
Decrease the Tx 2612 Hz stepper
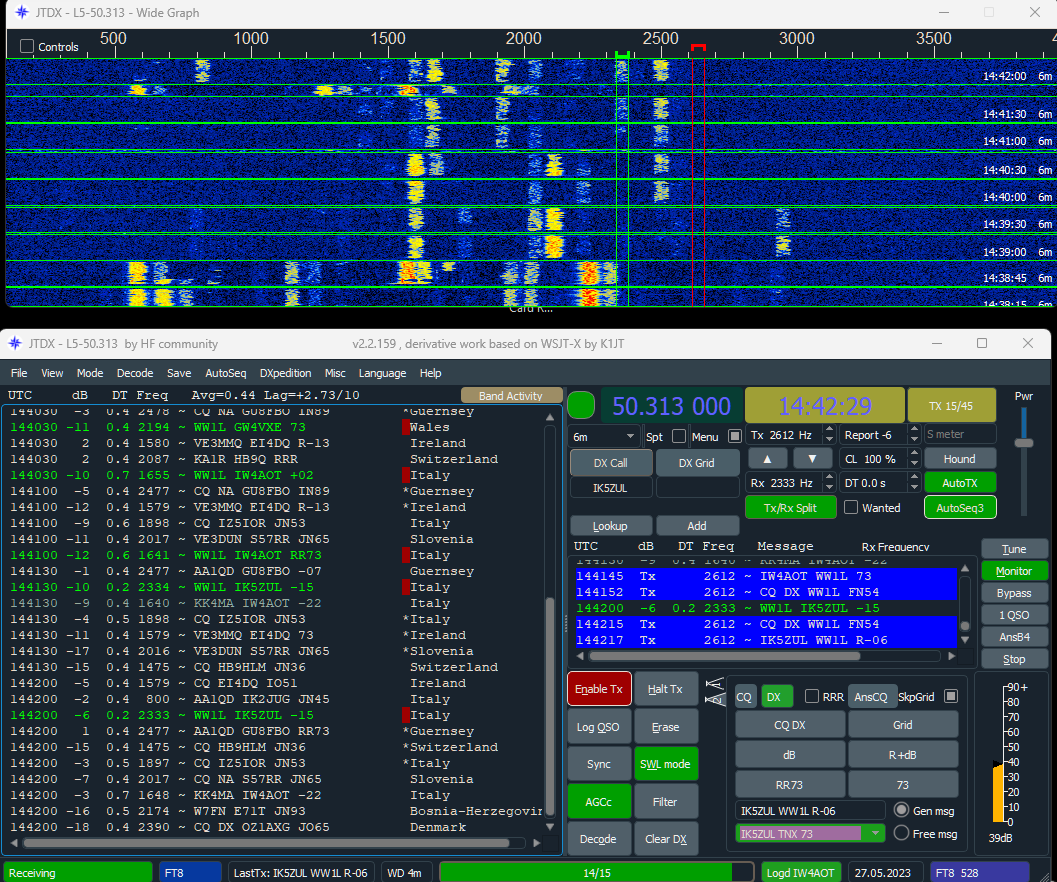(829, 440)
